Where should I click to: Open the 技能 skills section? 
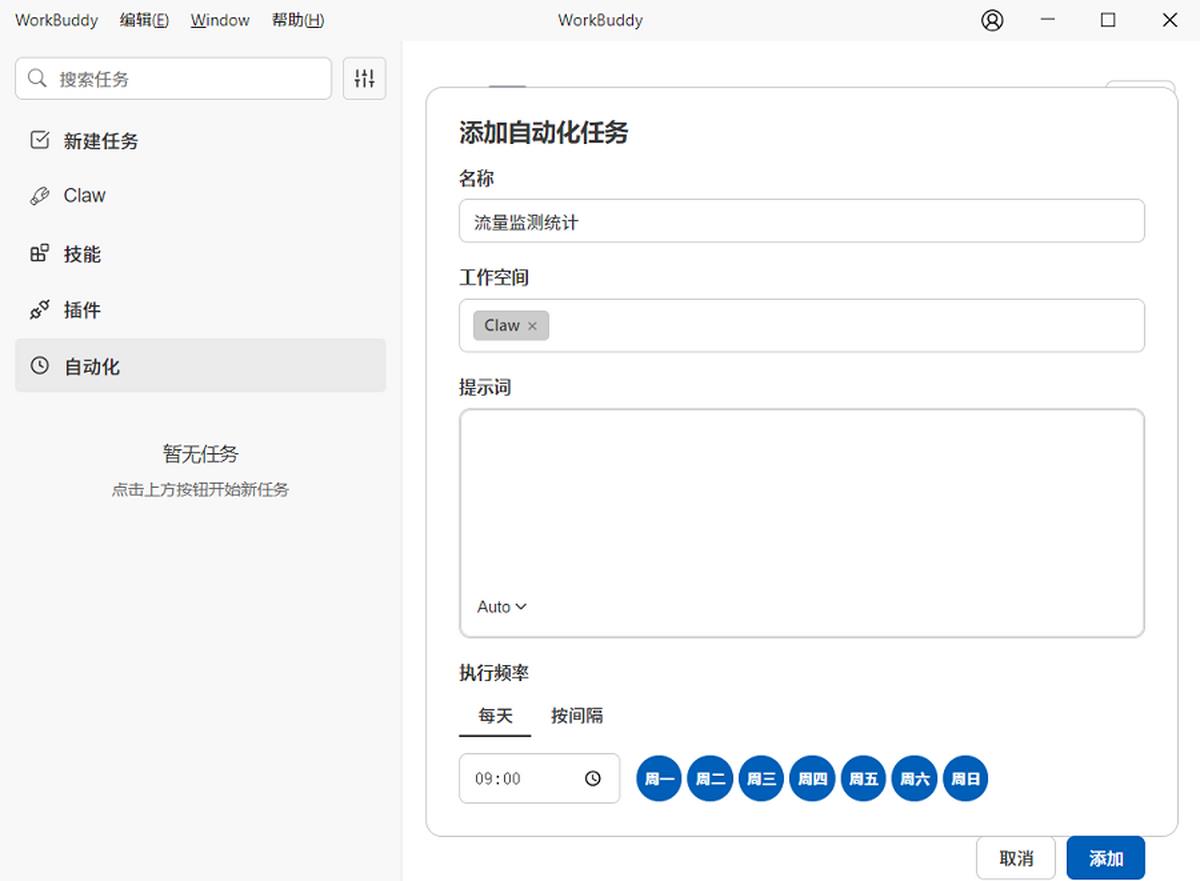[x=82, y=254]
